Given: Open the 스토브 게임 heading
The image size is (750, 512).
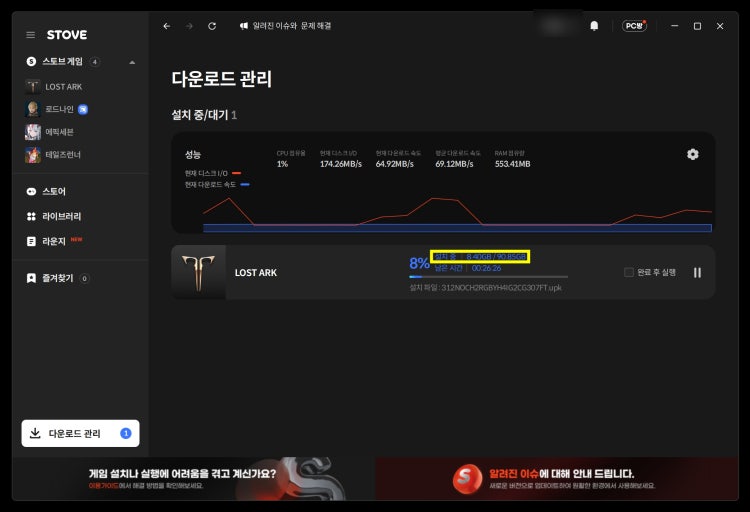Looking at the screenshot, I should click(x=62, y=61).
